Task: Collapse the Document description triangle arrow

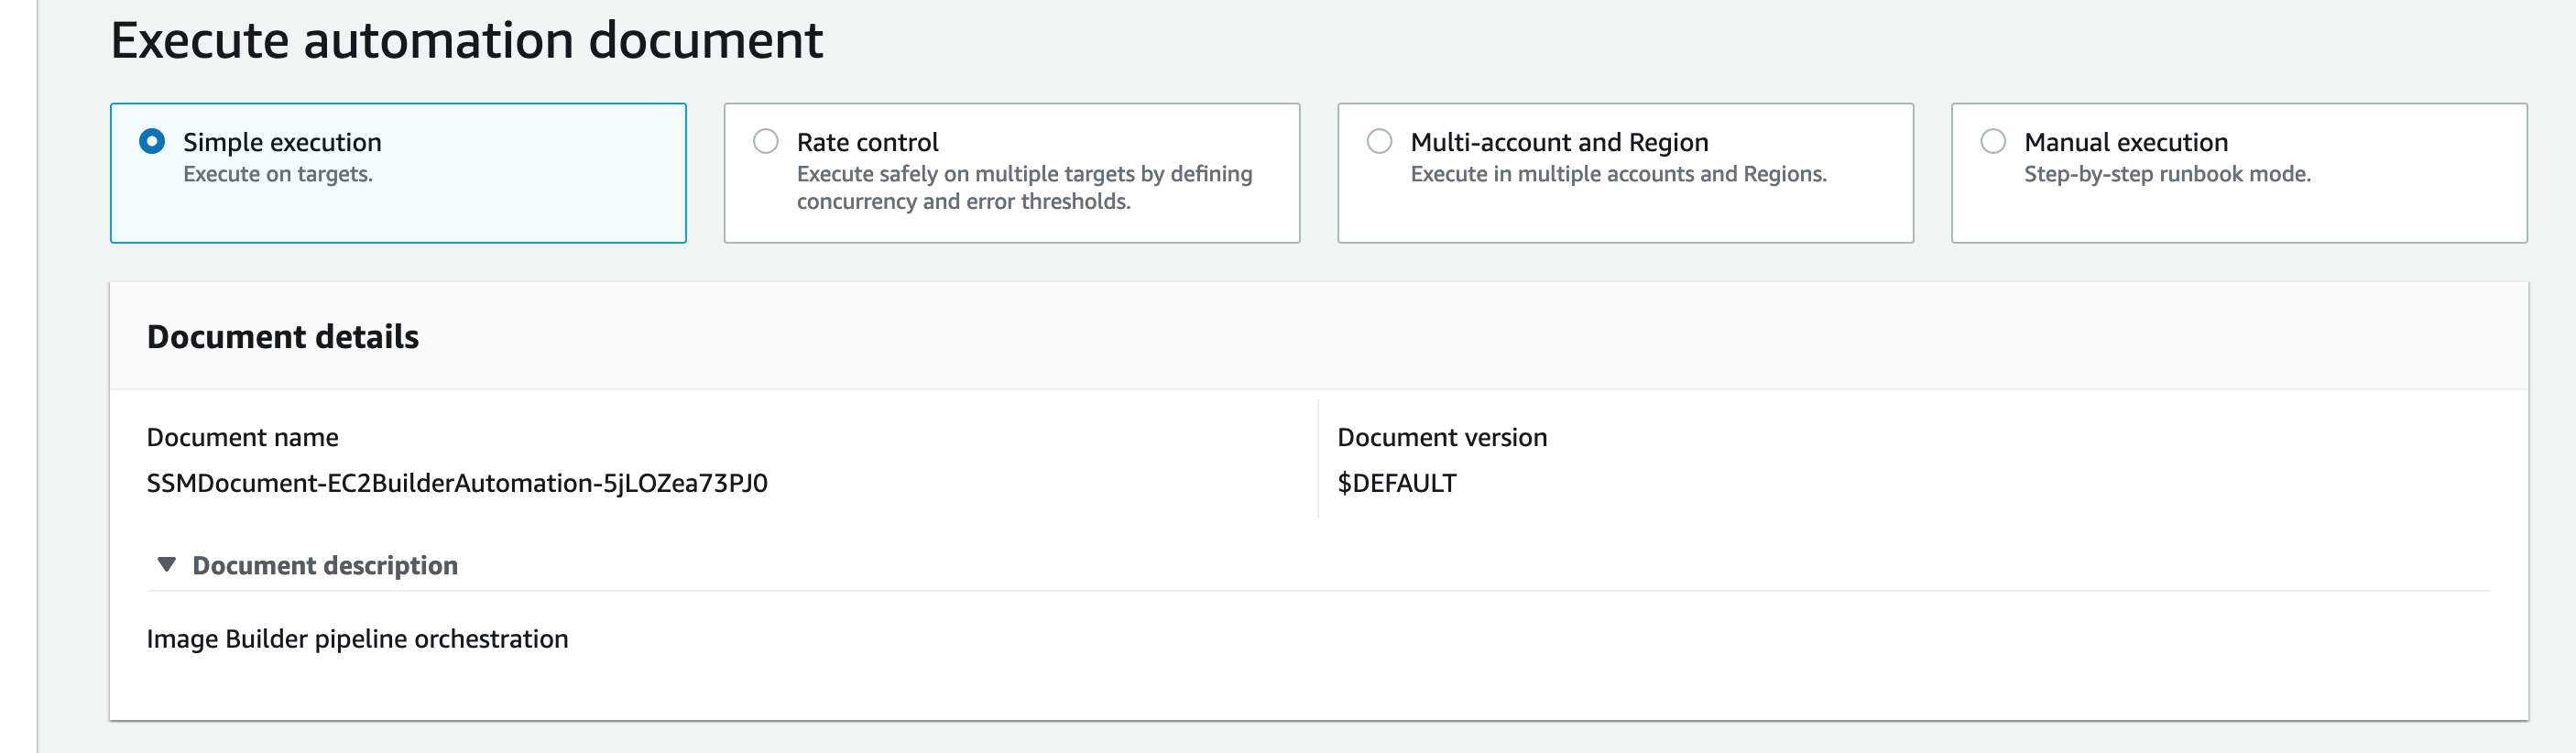Action: [x=167, y=565]
